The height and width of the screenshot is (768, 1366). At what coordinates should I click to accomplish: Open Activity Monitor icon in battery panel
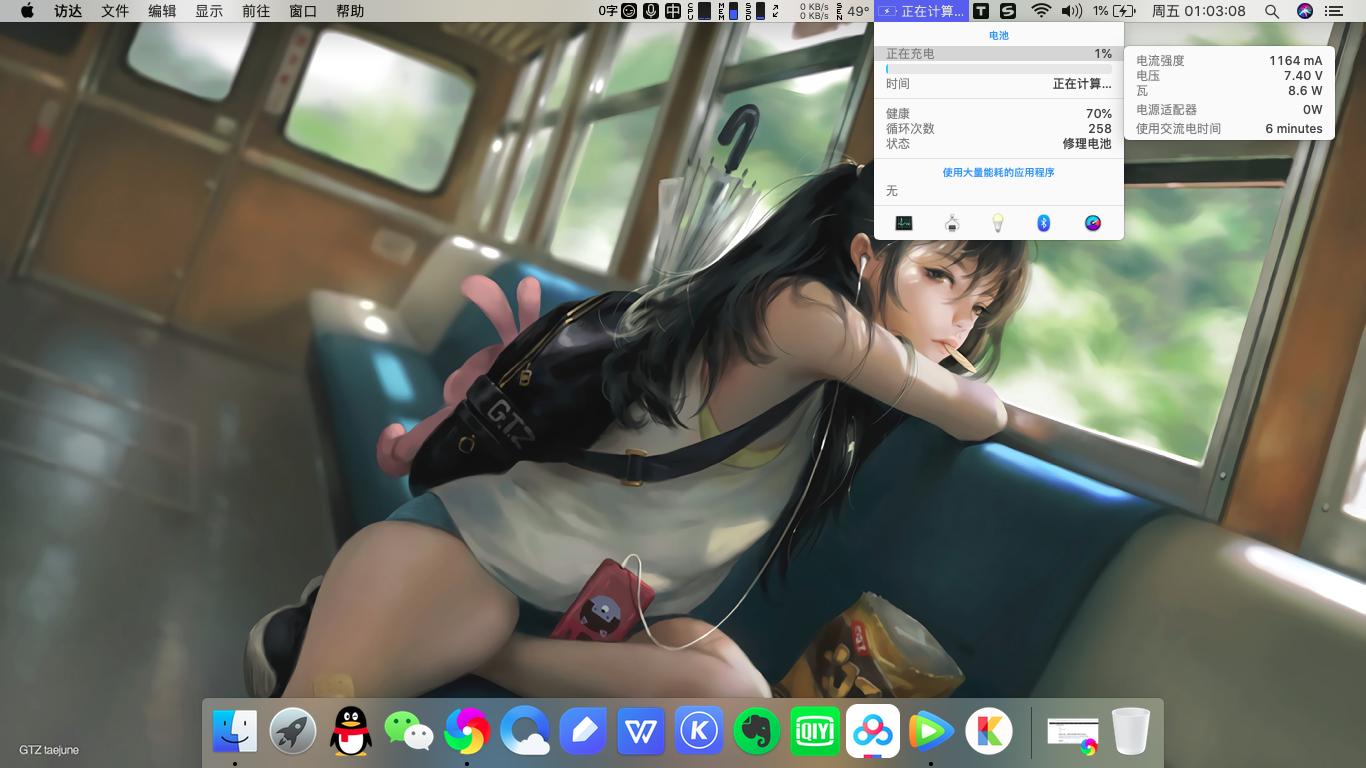[904, 223]
